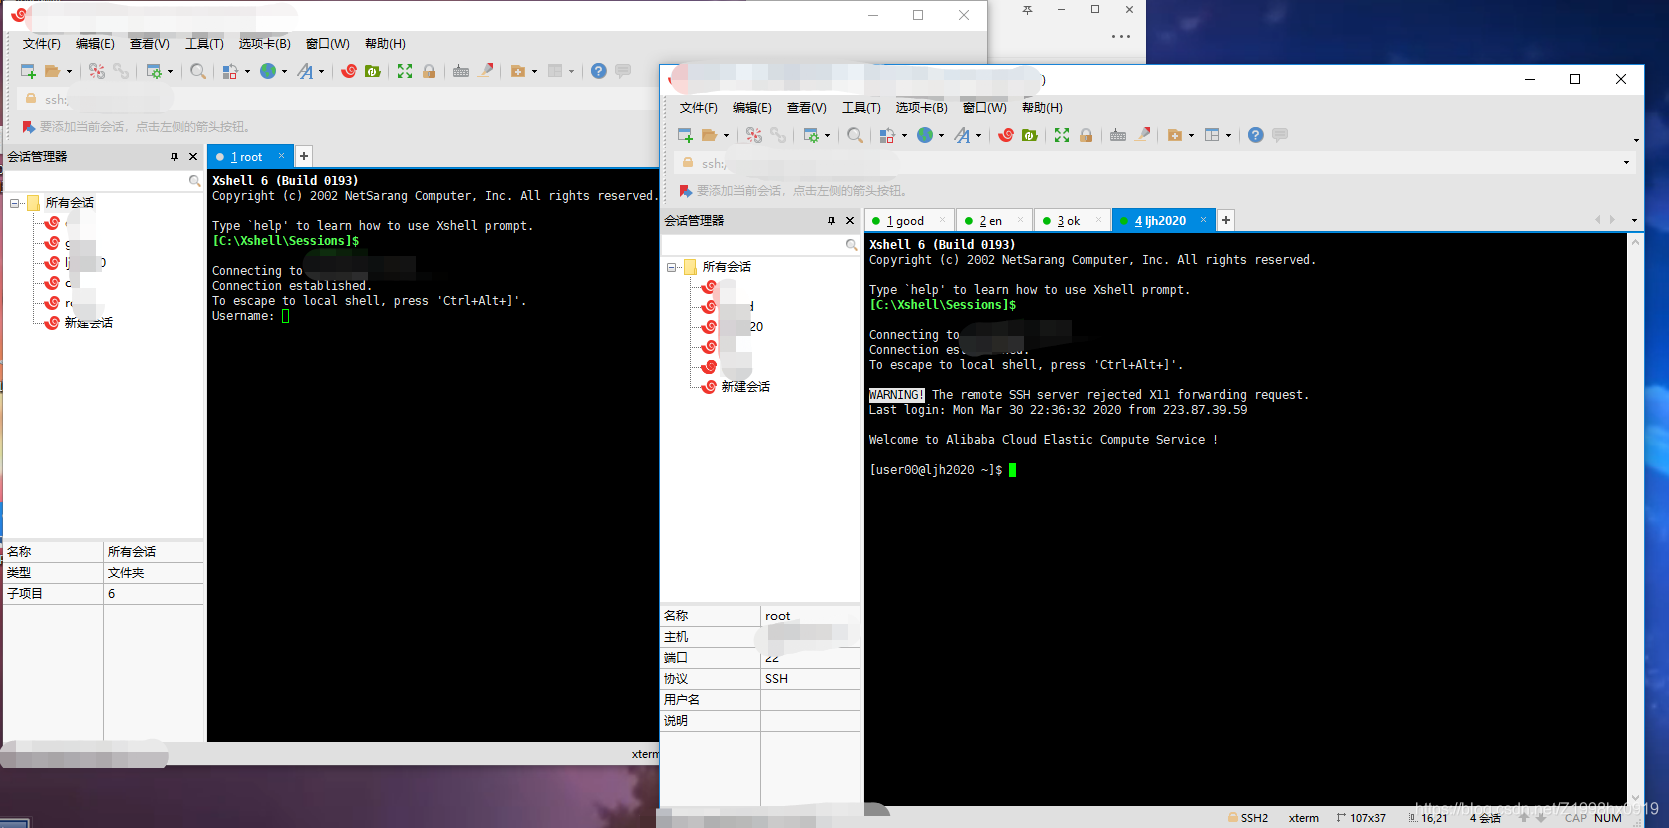Click 'SSH2' status bar entry
Image resolution: width=1669 pixels, height=828 pixels.
point(1248,818)
